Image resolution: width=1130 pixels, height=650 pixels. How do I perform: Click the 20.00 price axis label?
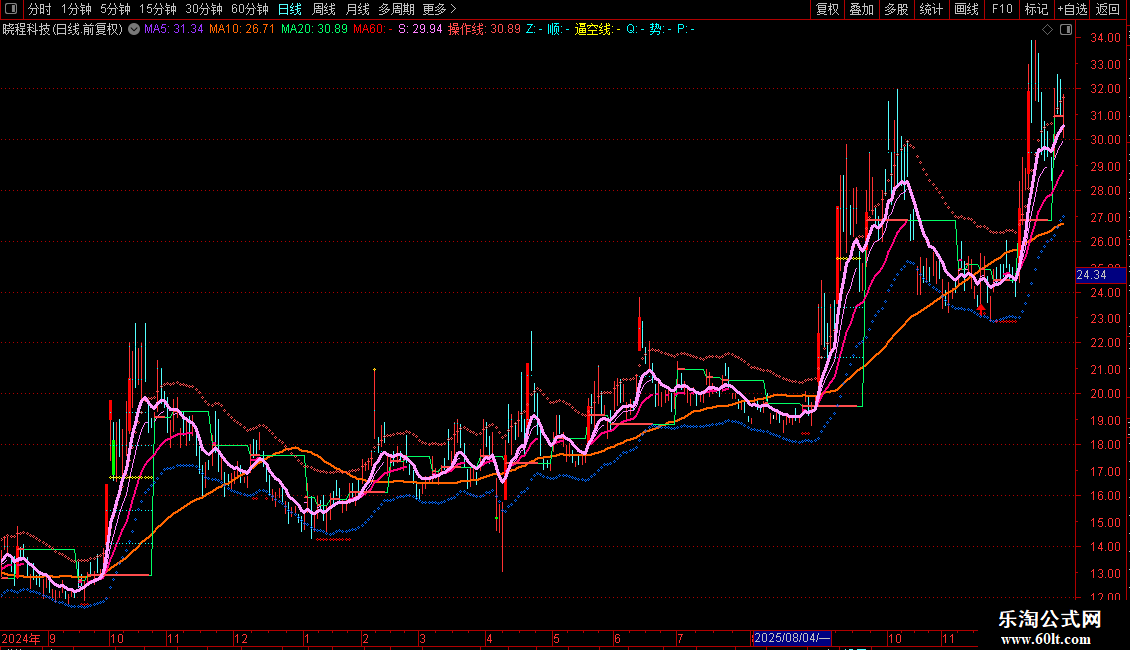[1105, 394]
